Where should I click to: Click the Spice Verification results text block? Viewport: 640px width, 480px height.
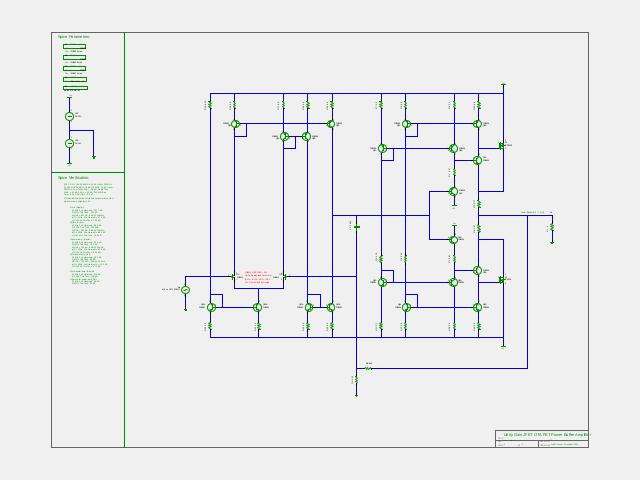coord(88,233)
